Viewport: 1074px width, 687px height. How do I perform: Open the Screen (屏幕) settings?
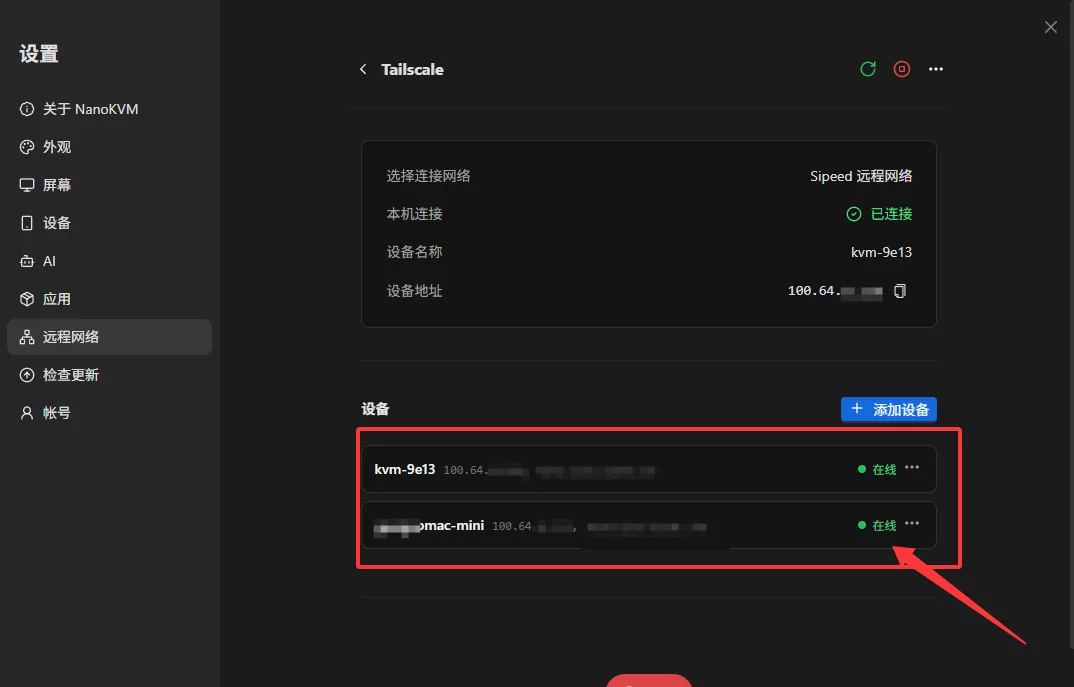point(110,185)
